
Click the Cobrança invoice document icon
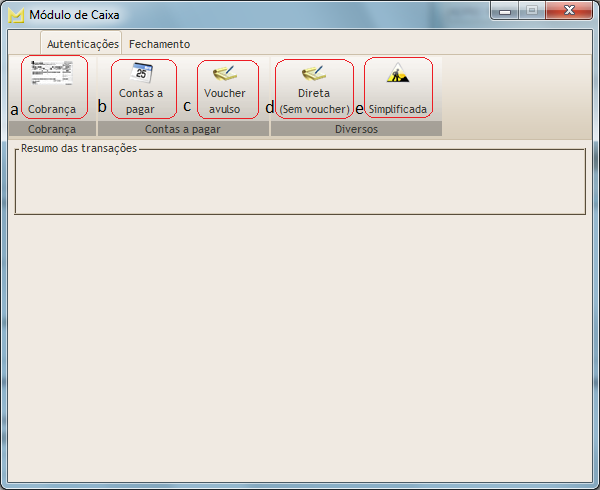click(x=52, y=74)
